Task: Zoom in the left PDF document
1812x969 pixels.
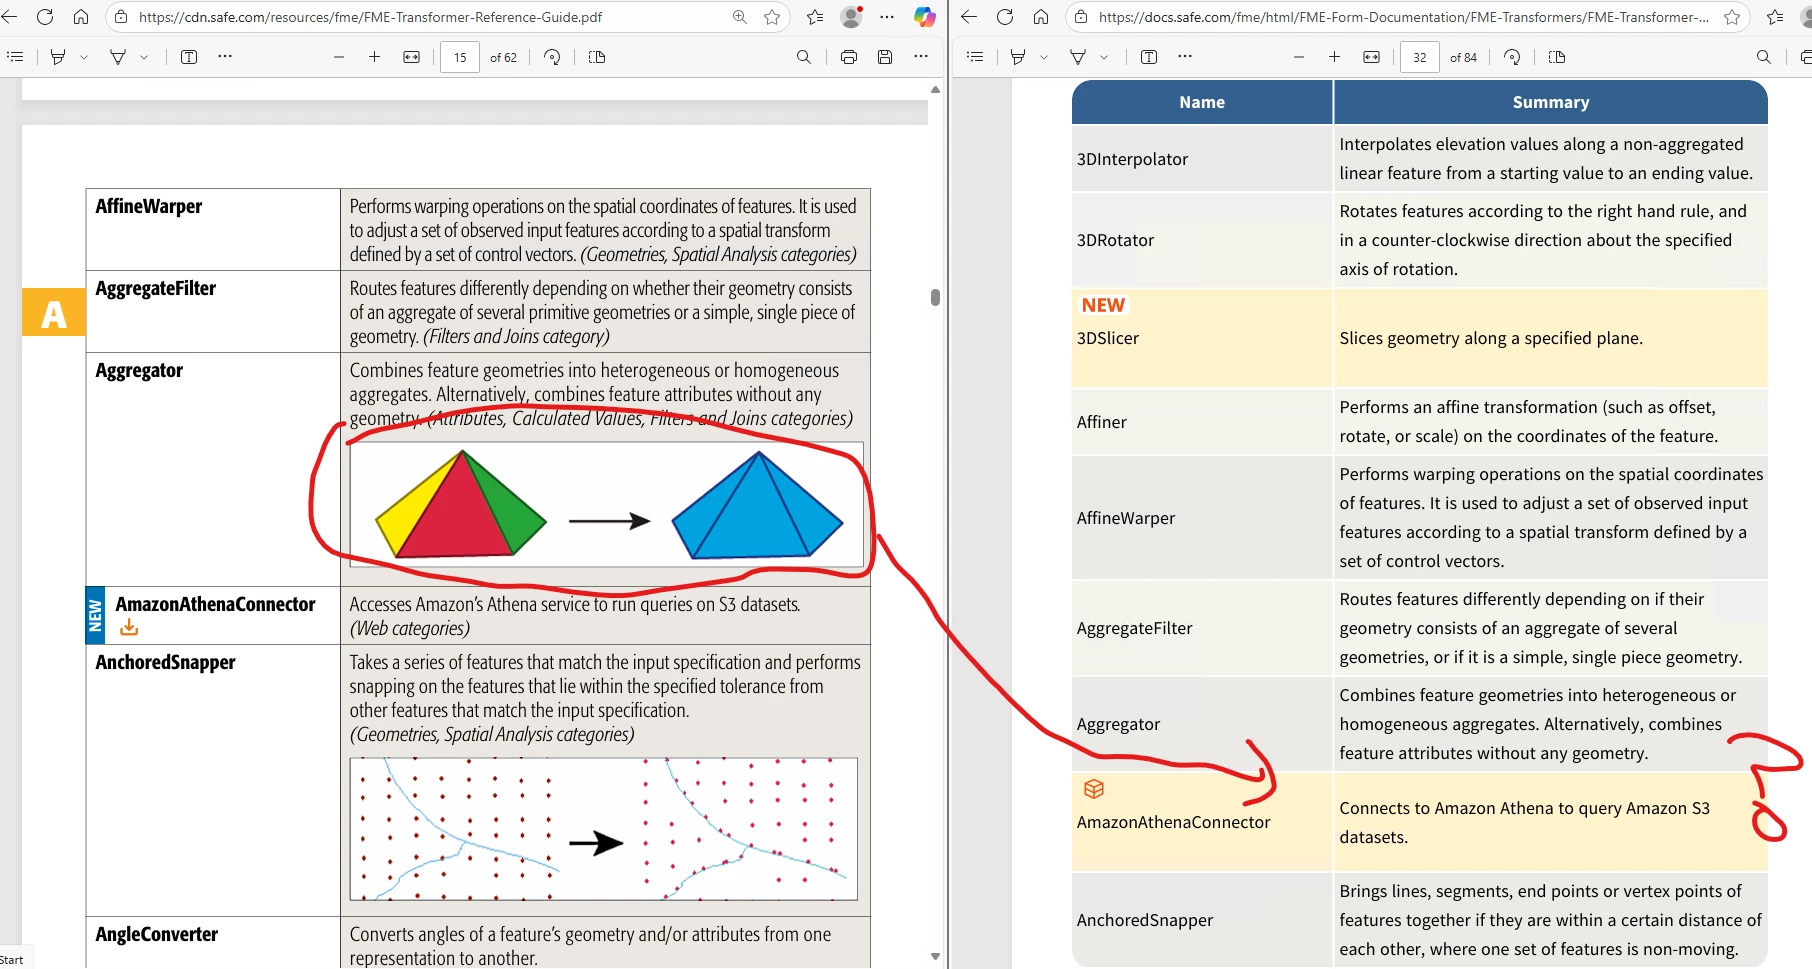Action: tap(374, 57)
